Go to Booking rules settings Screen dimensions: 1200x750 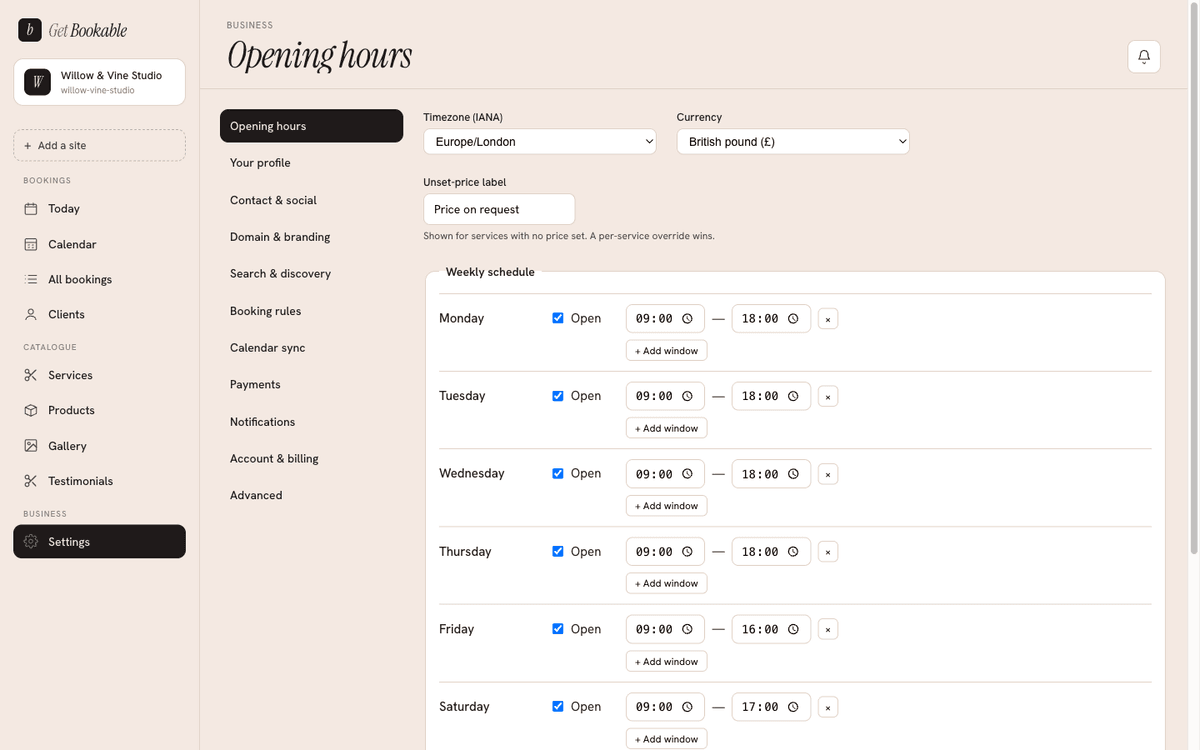(x=311, y=311)
